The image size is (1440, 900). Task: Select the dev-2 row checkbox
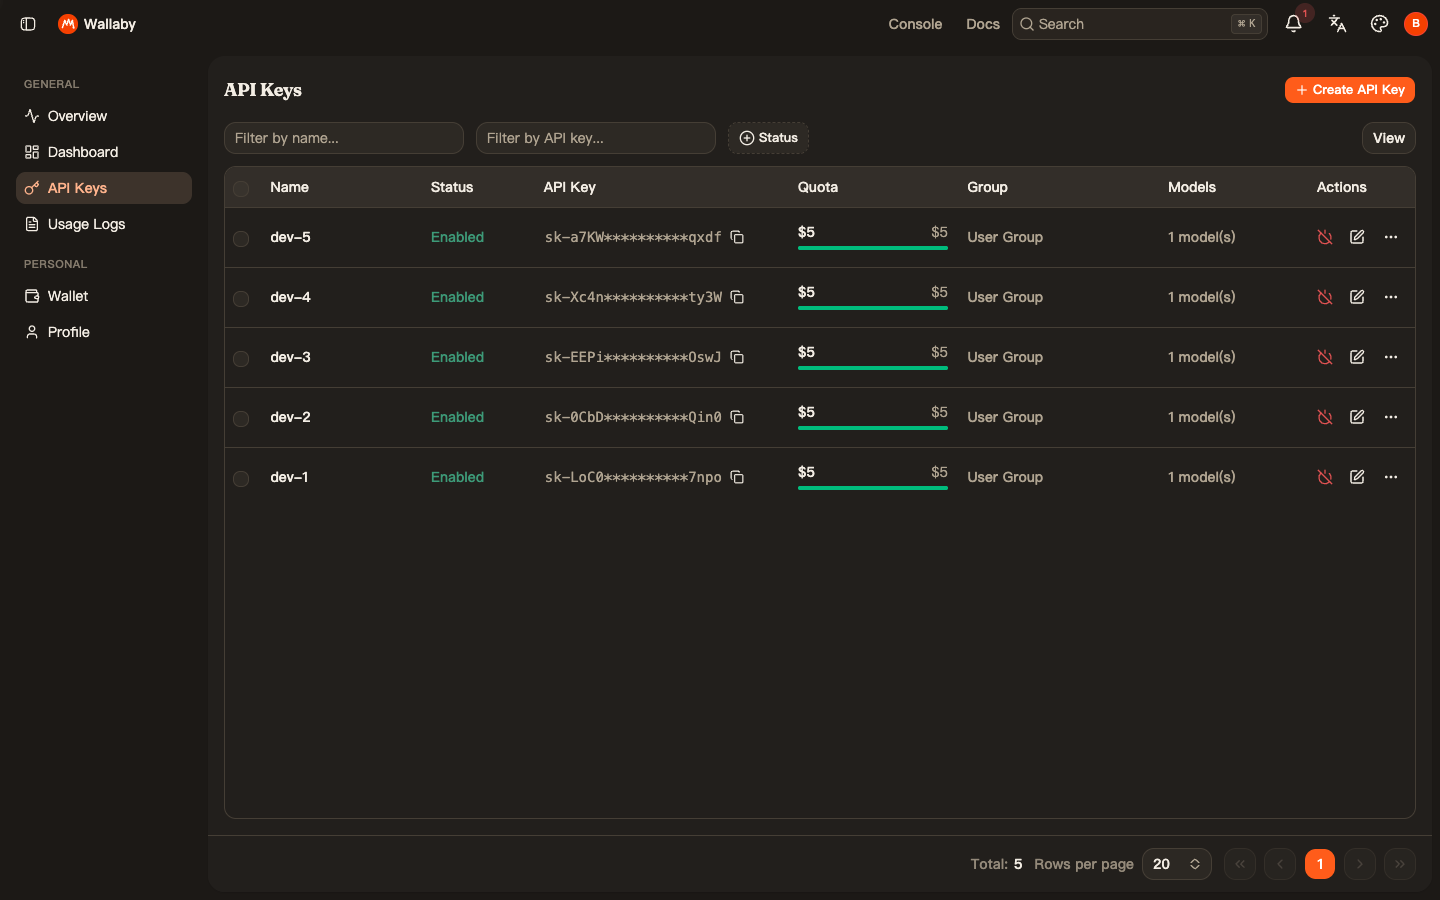[241, 419]
